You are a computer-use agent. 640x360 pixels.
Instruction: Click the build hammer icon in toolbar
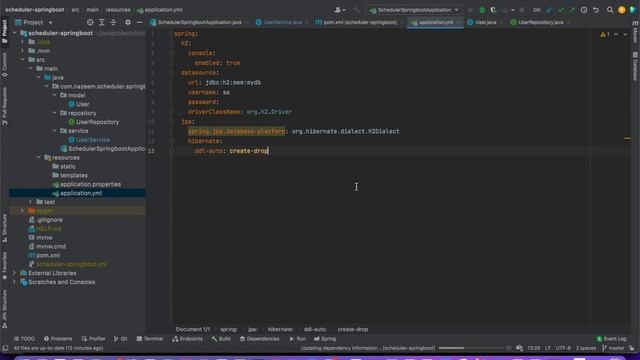[357, 10]
